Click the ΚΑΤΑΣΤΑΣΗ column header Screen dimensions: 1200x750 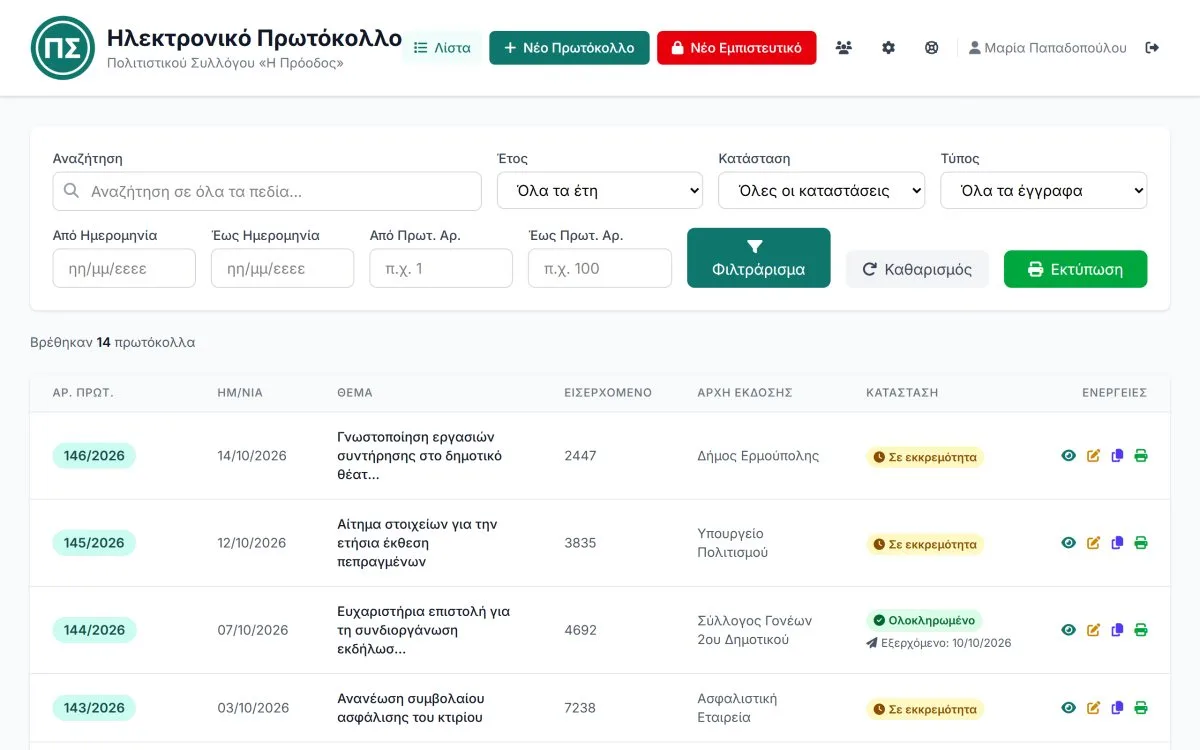click(902, 393)
